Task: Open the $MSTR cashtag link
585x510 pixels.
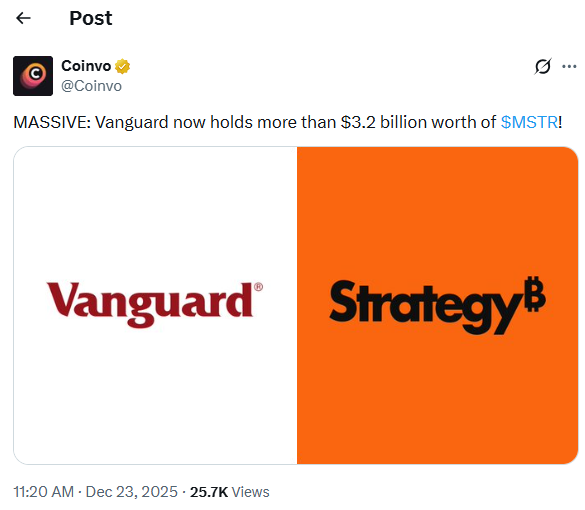Action: tap(529, 122)
